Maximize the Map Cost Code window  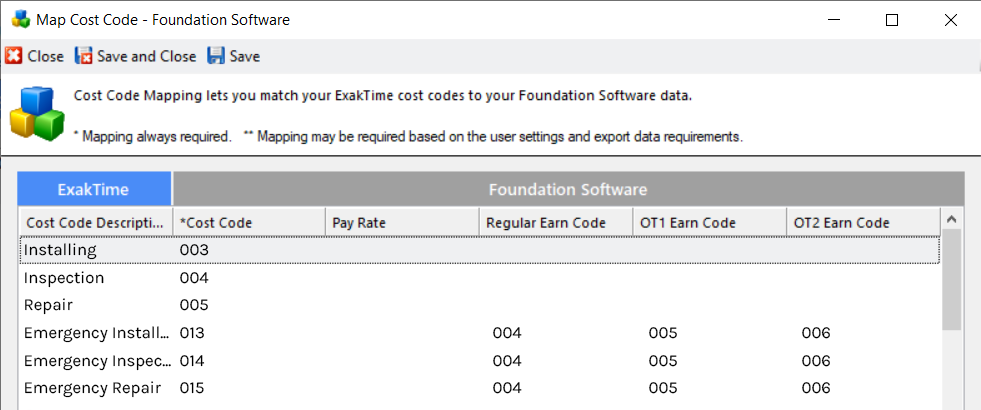click(892, 20)
